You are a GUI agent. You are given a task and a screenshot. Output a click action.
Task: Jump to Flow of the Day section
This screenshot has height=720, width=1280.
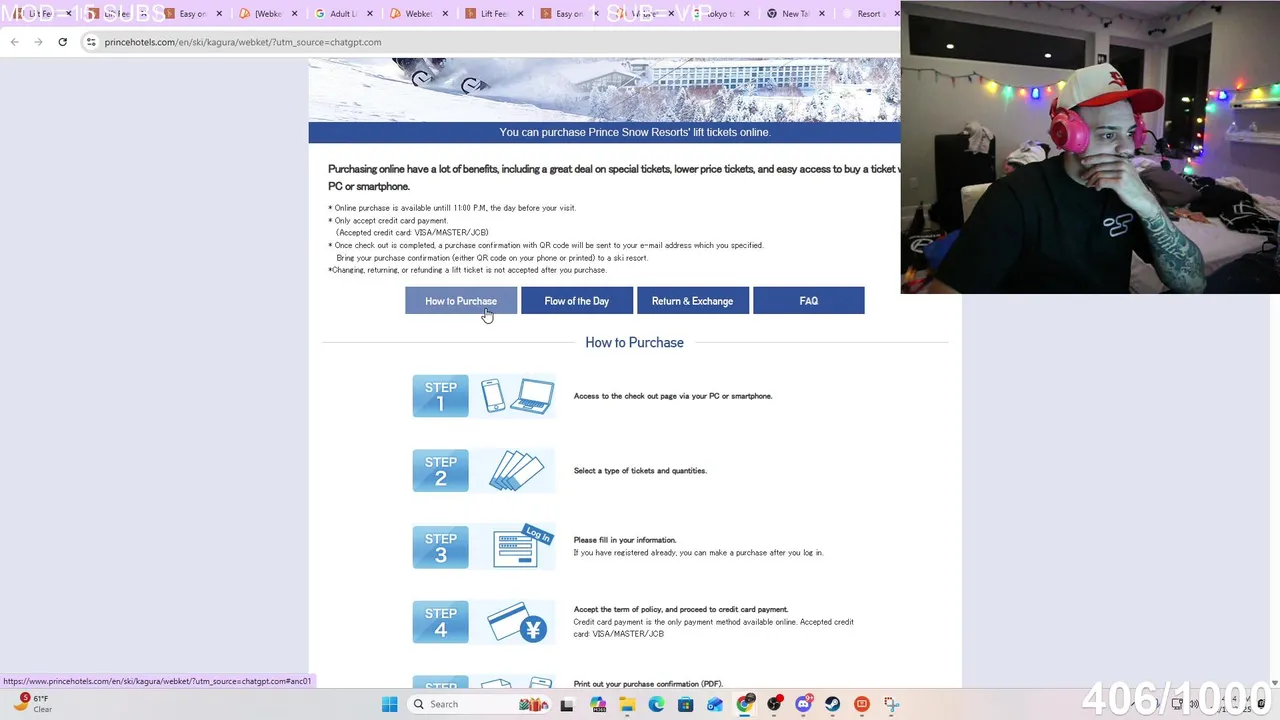pos(577,301)
